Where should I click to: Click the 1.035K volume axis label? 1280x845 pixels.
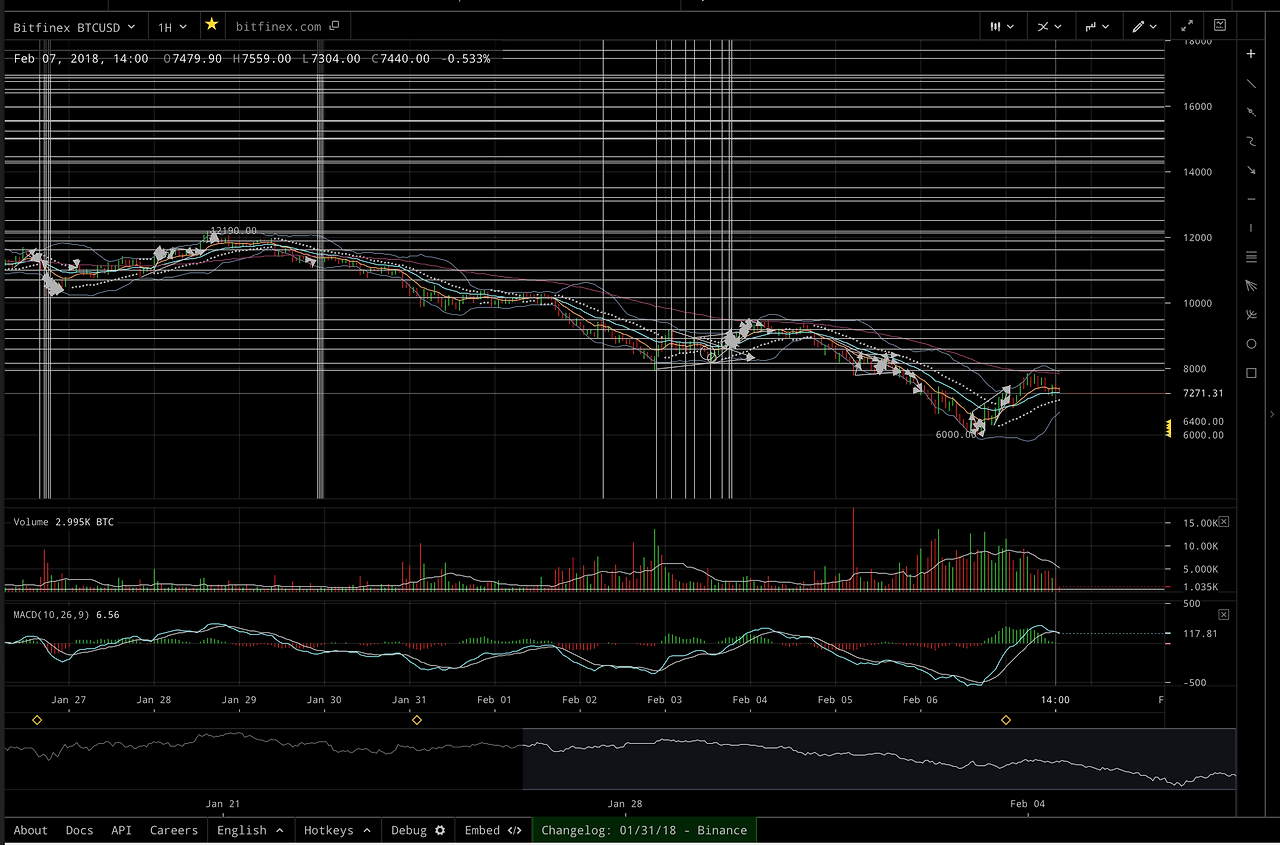pyautogui.click(x=1201, y=587)
